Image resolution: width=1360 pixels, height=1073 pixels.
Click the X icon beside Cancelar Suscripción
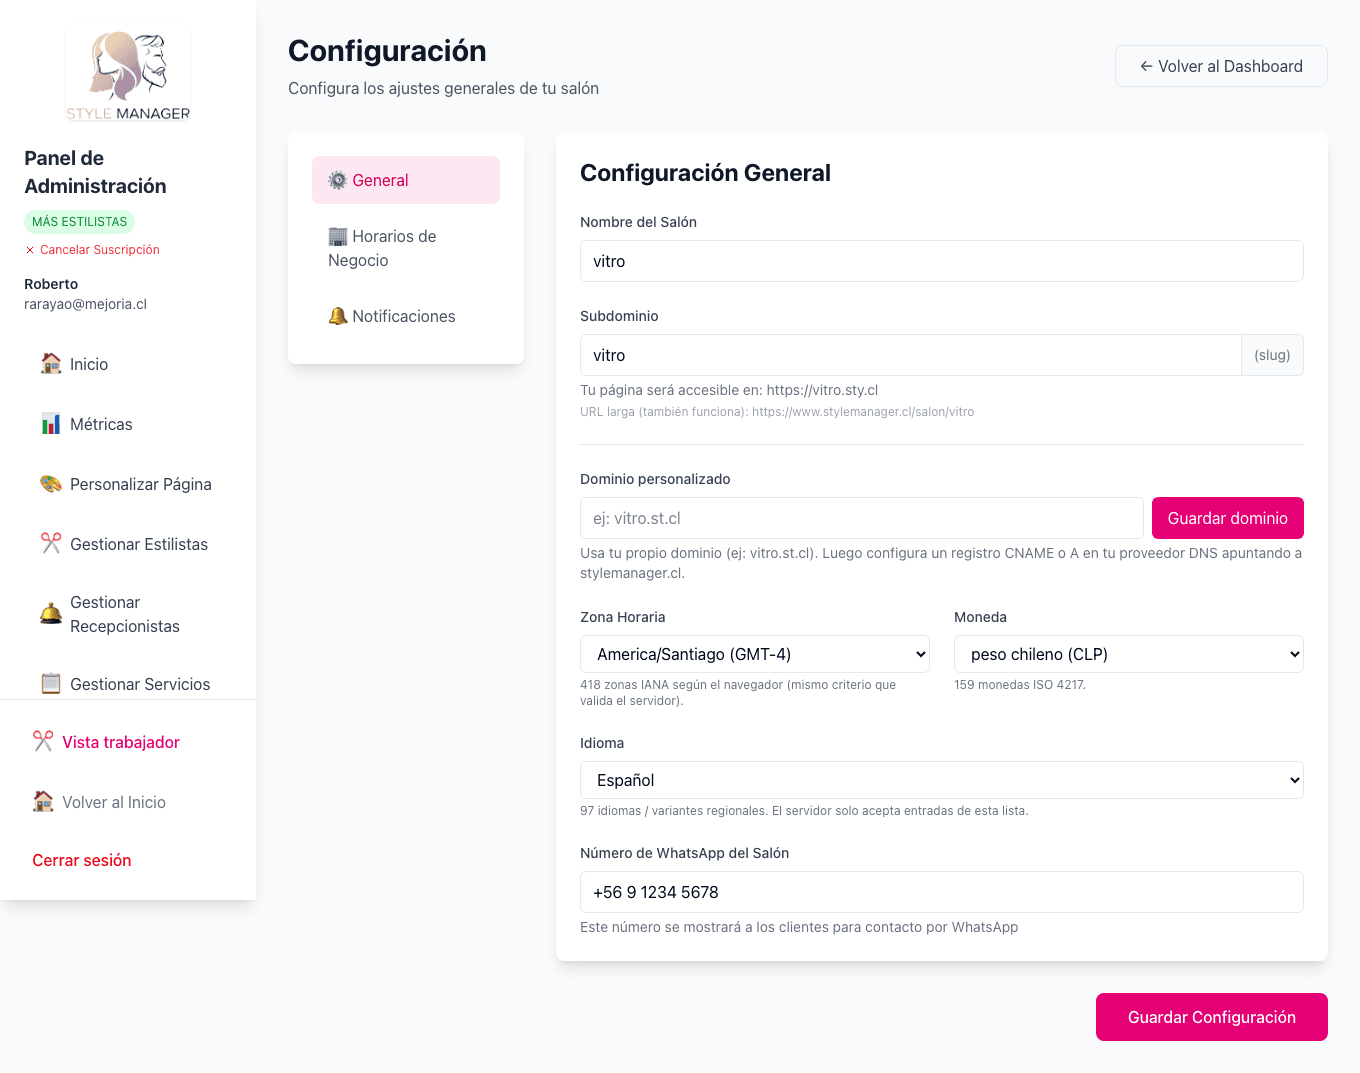click(28, 250)
